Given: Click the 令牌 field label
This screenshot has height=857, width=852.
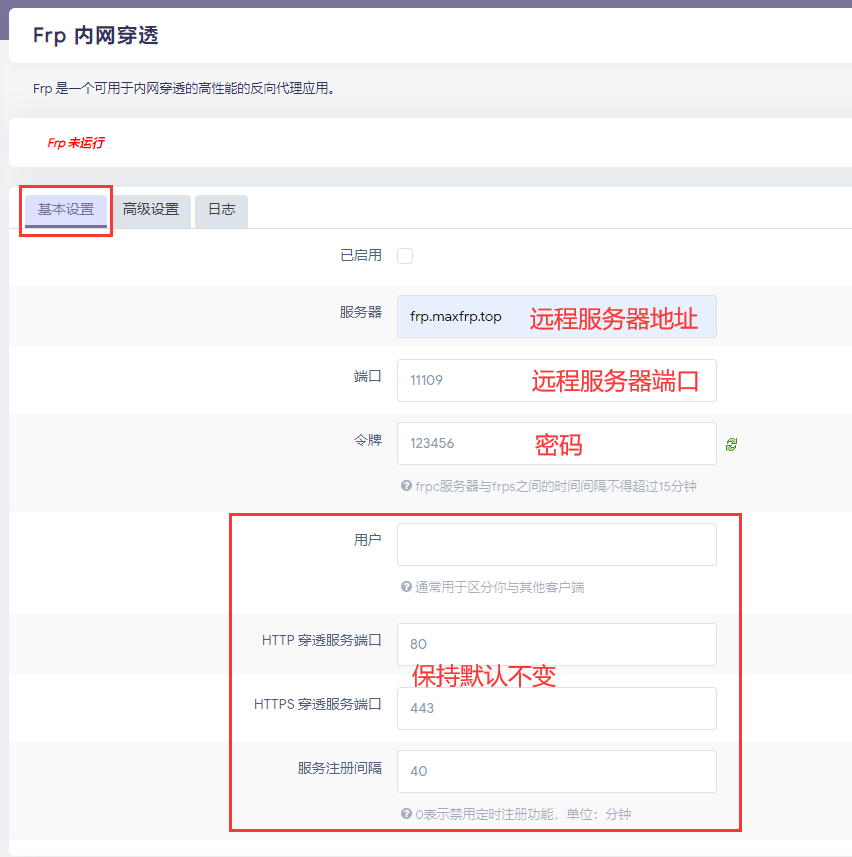Looking at the screenshot, I should click(368, 440).
